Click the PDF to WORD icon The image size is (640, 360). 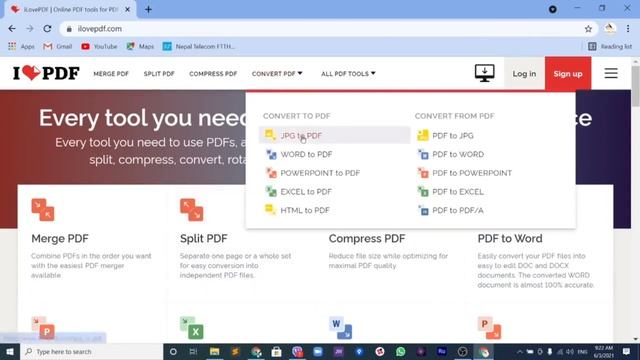[423, 154]
